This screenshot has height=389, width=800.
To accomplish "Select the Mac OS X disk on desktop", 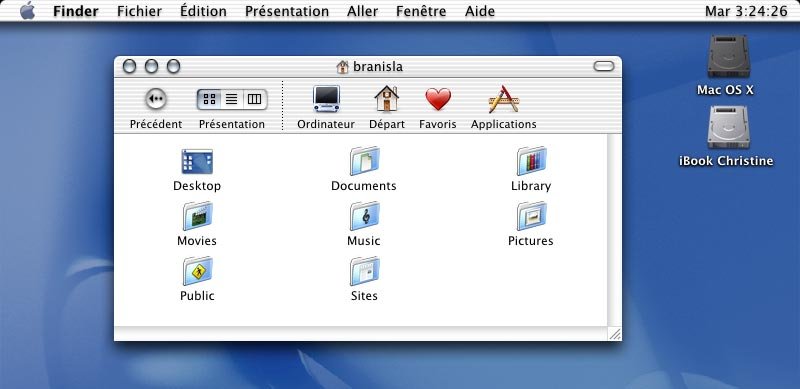I will (x=728, y=56).
